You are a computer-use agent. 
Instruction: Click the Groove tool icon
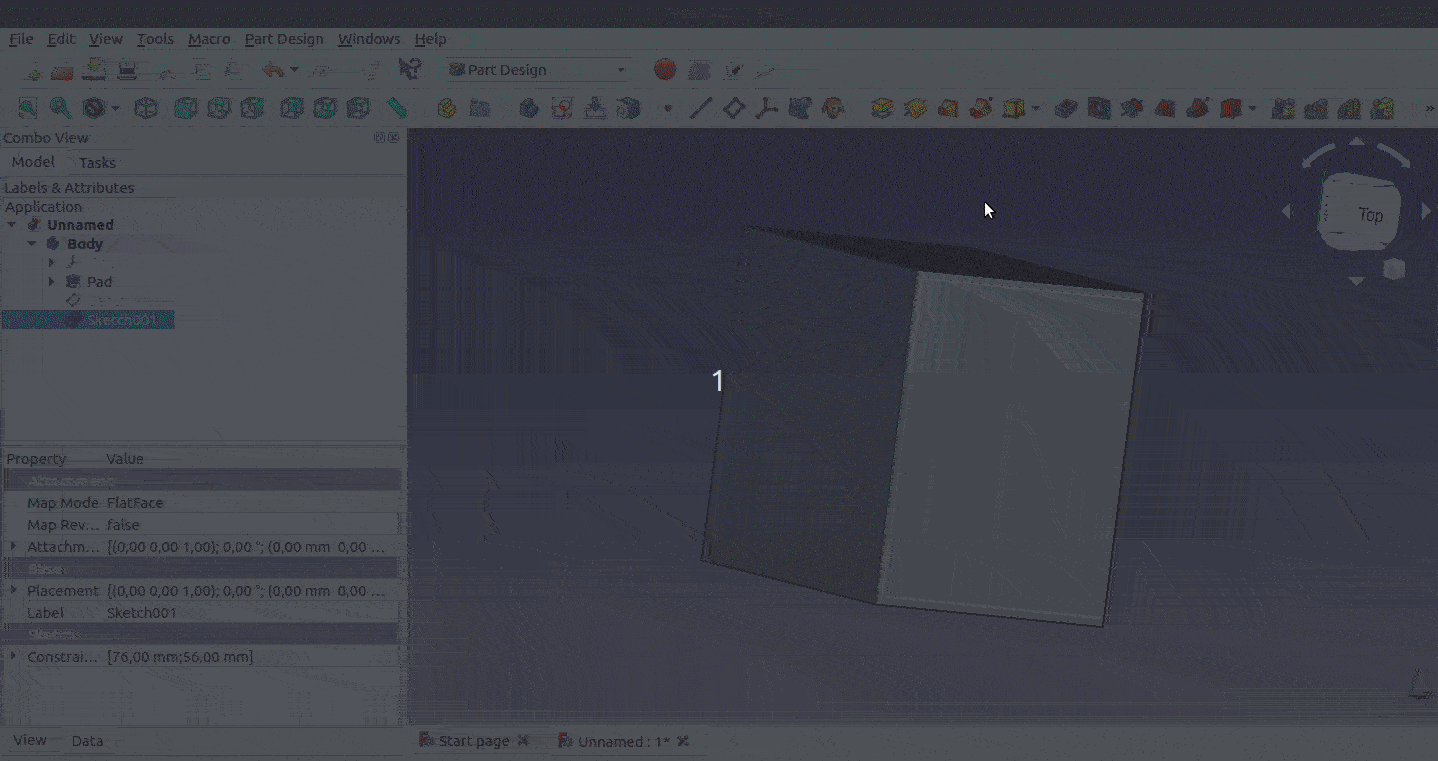pos(1132,108)
